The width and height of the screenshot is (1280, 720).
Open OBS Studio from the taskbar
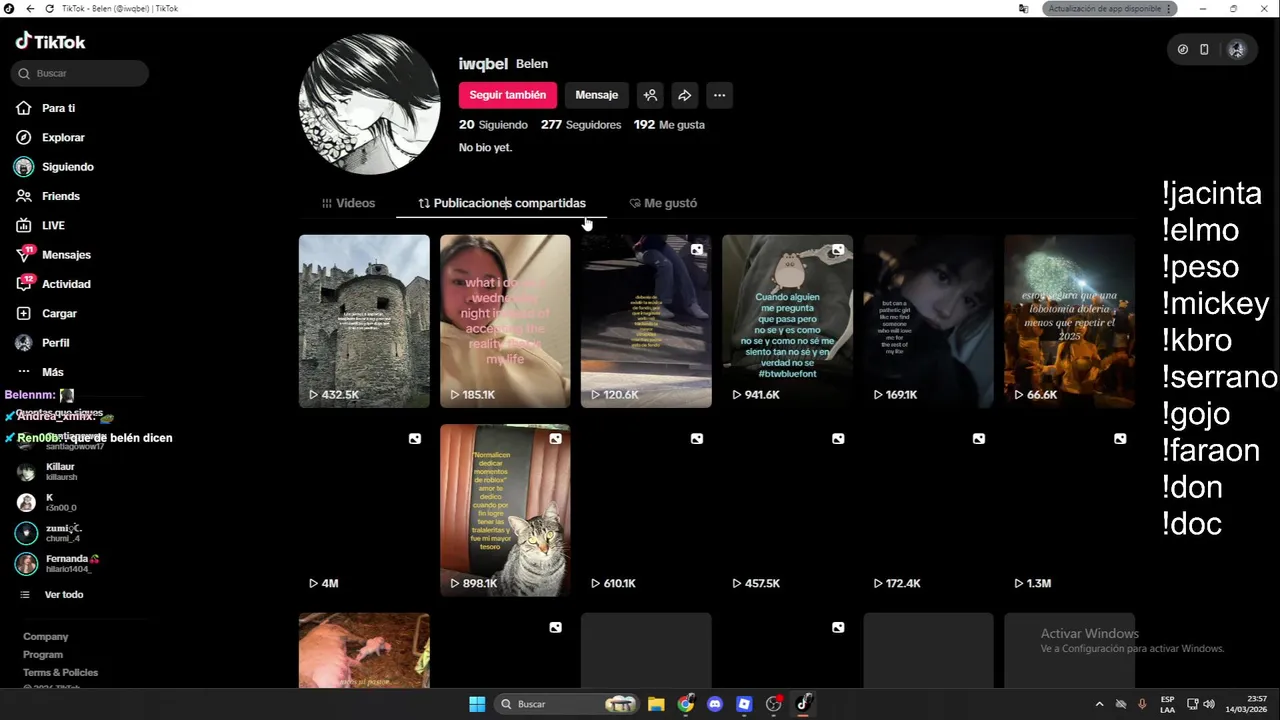773,704
